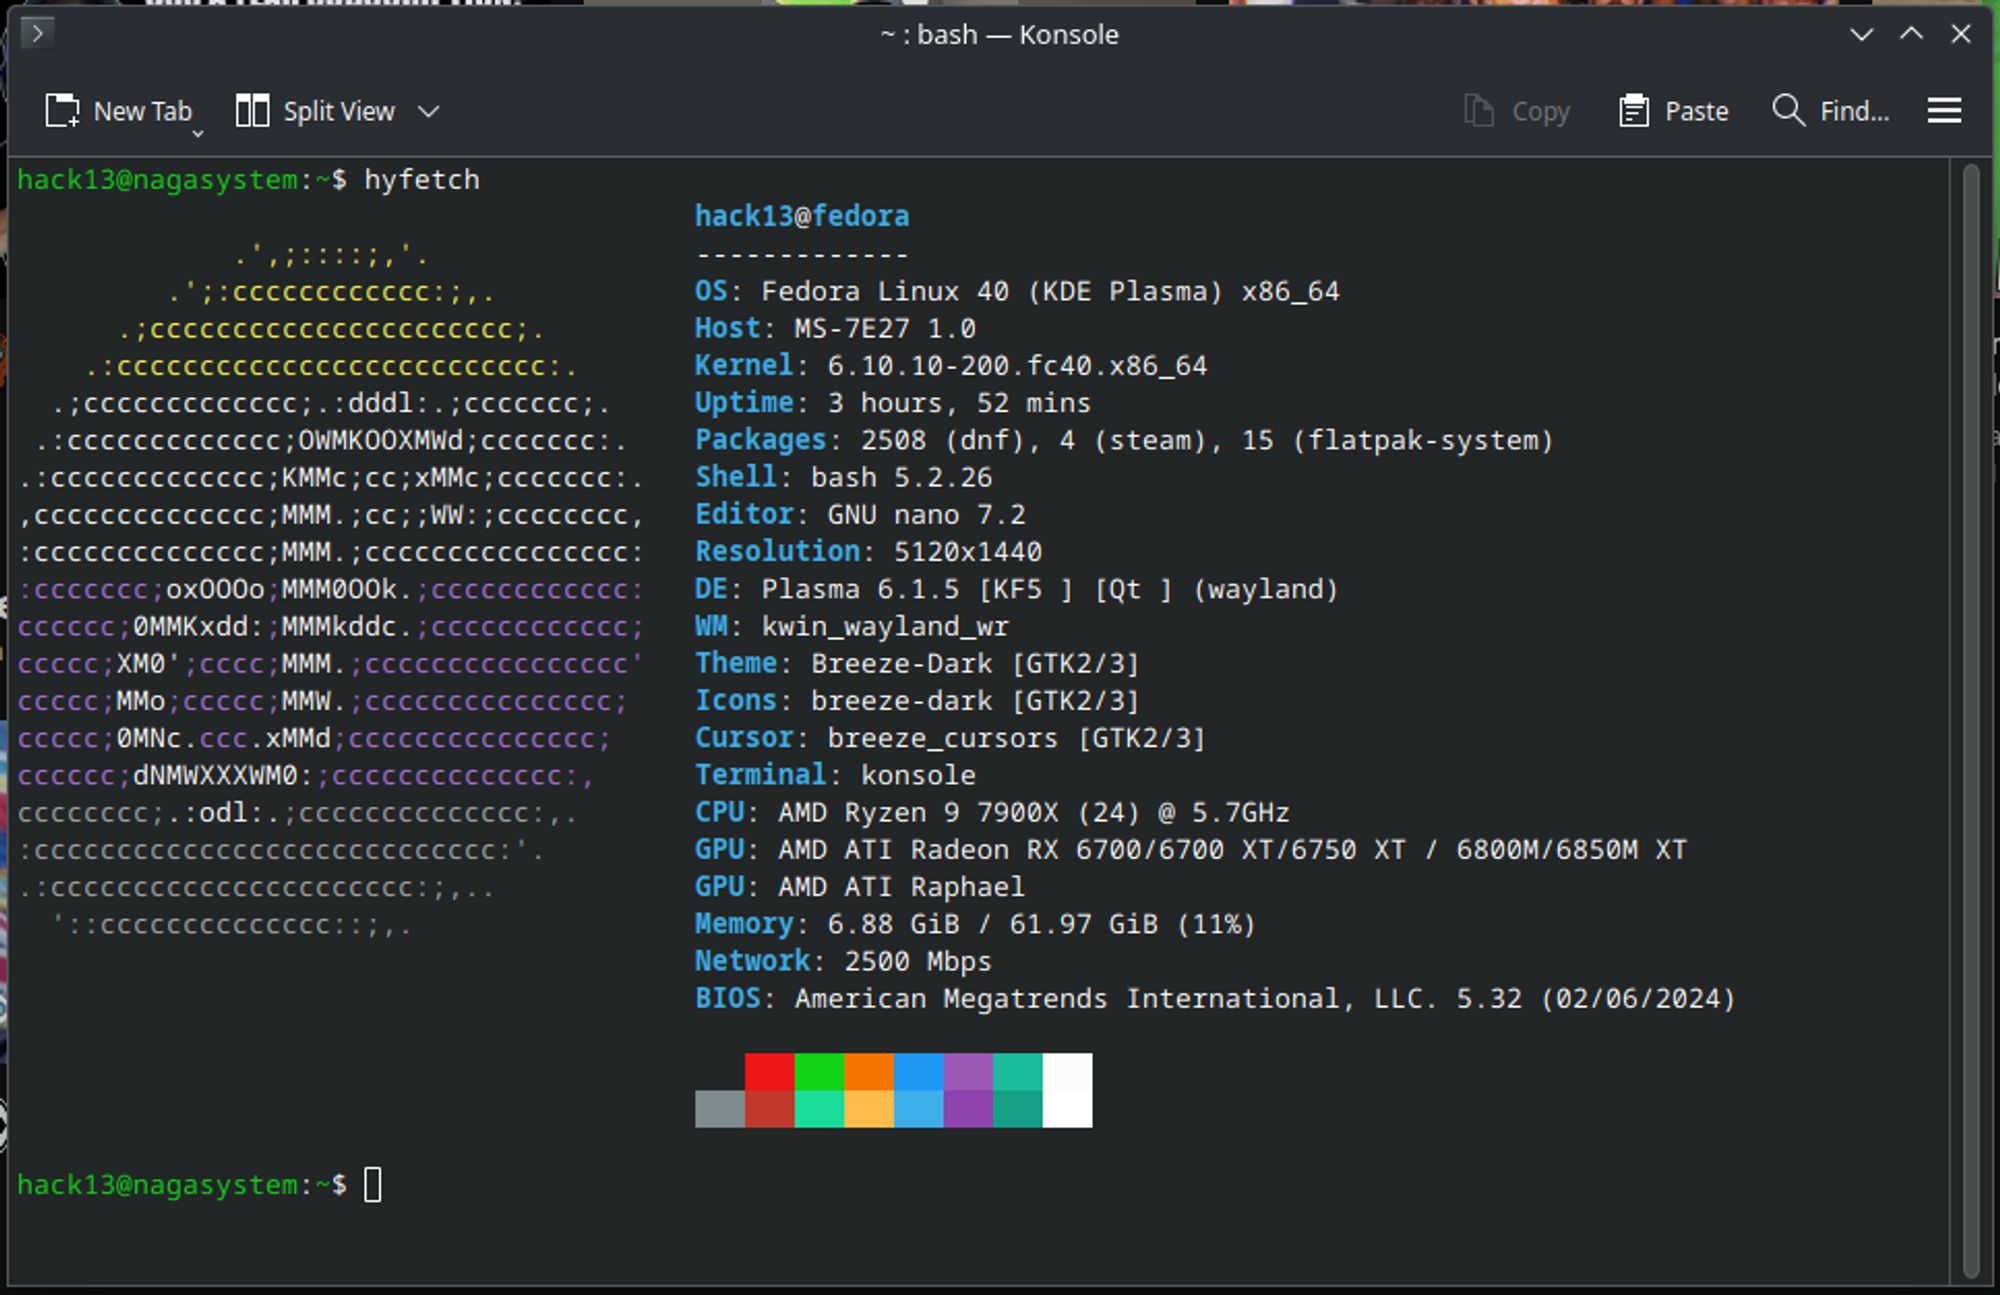Click the terminal cursor at the prompt

(373, 1185)
